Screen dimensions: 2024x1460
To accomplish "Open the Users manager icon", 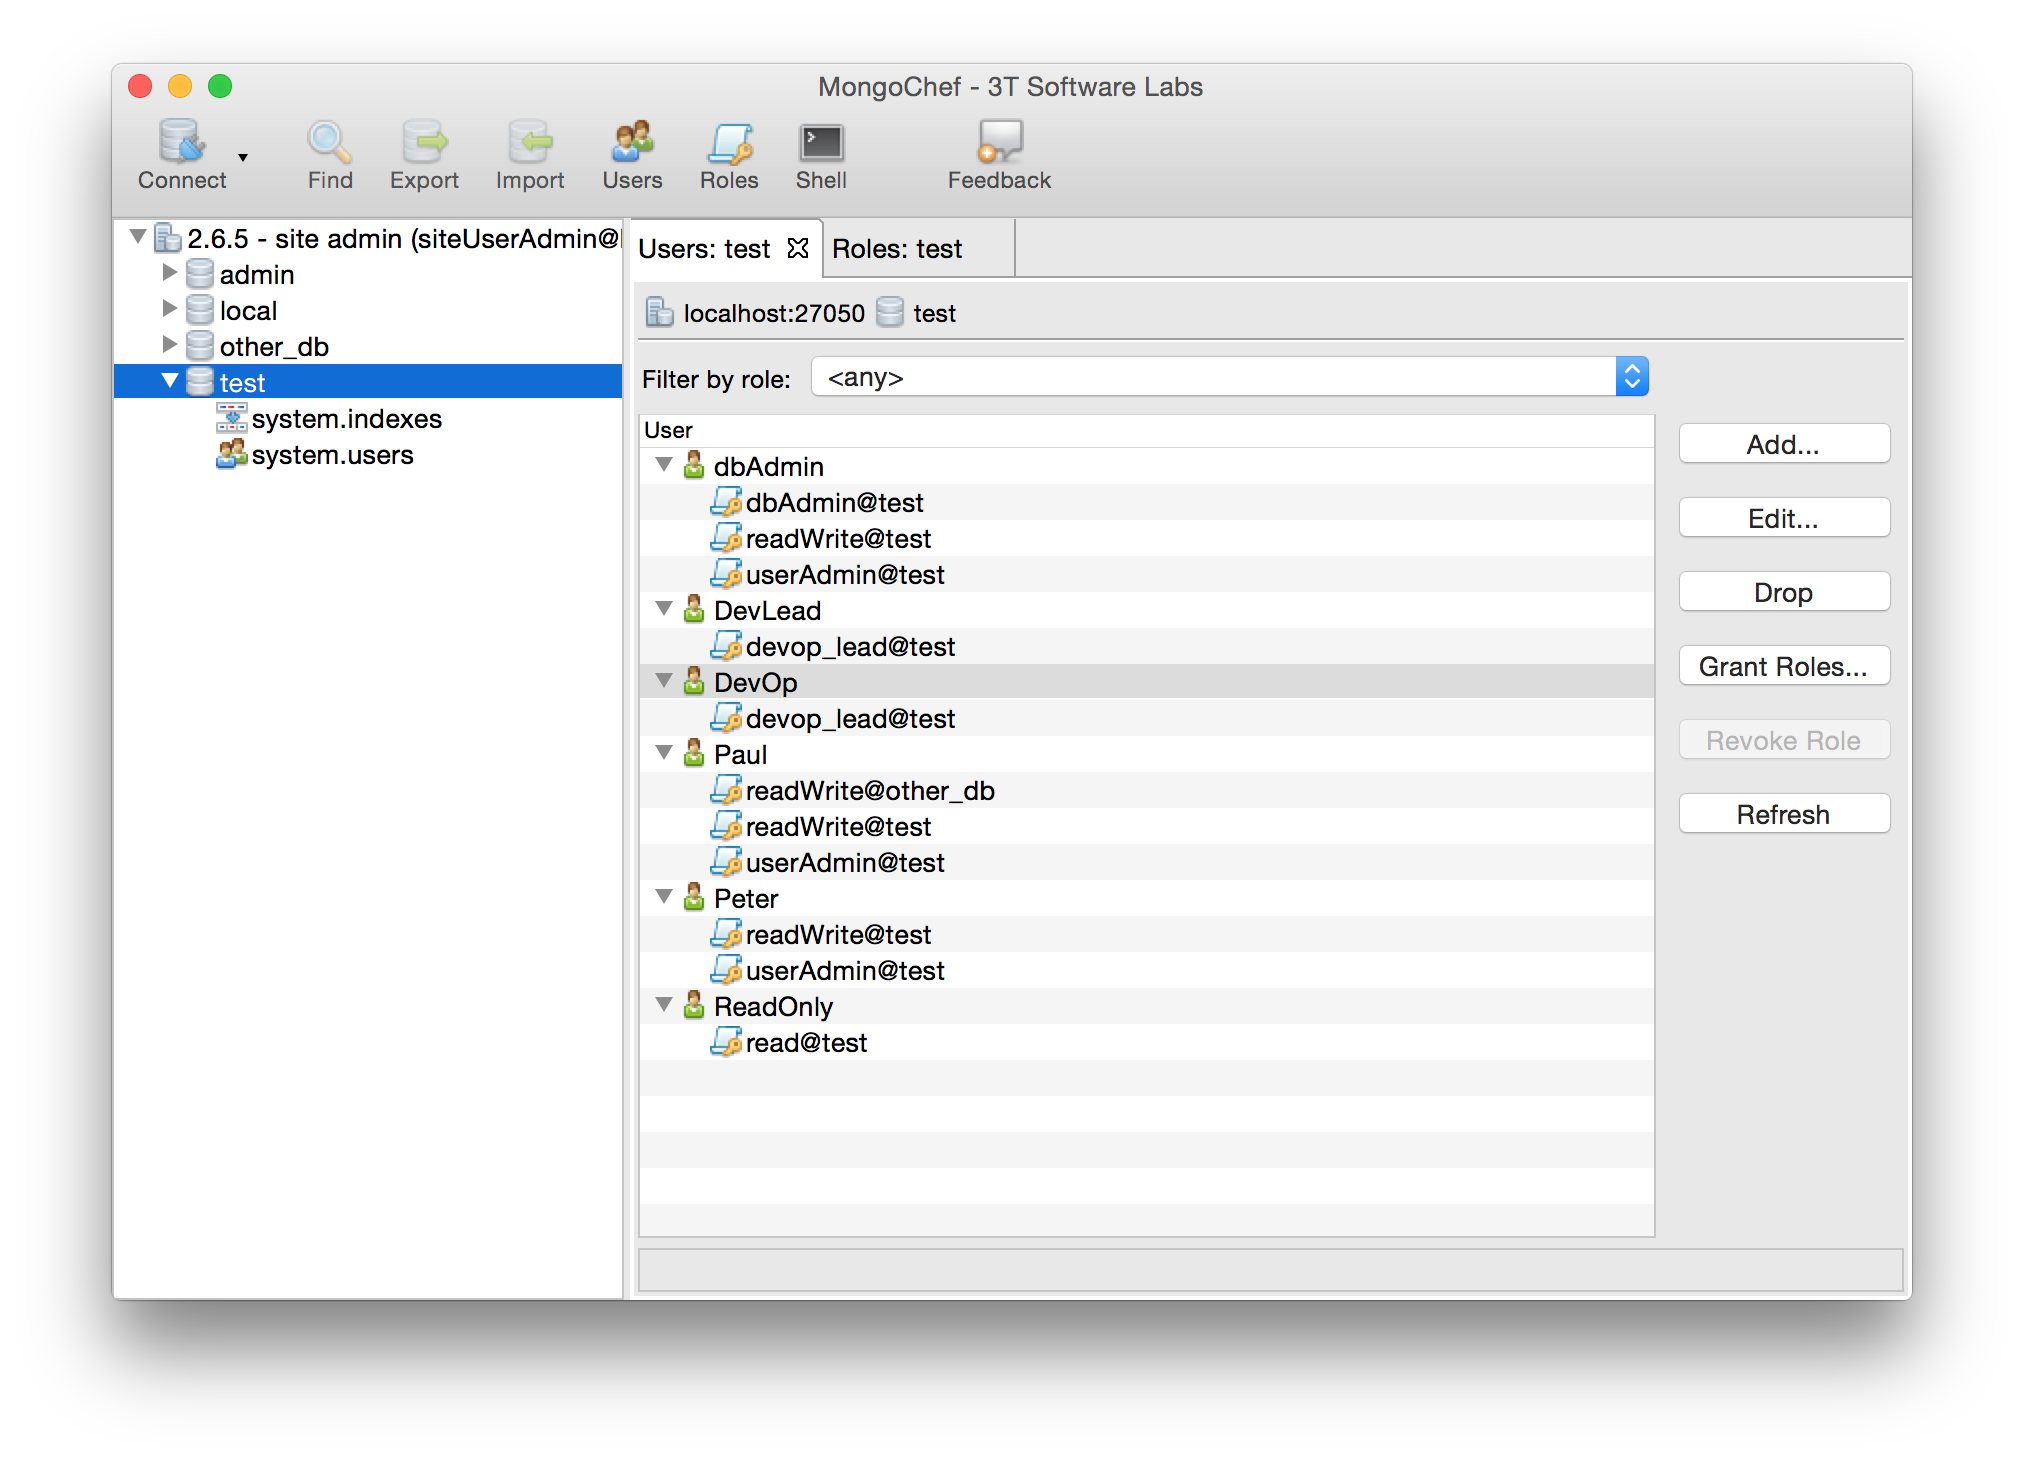I will (632, 142).
